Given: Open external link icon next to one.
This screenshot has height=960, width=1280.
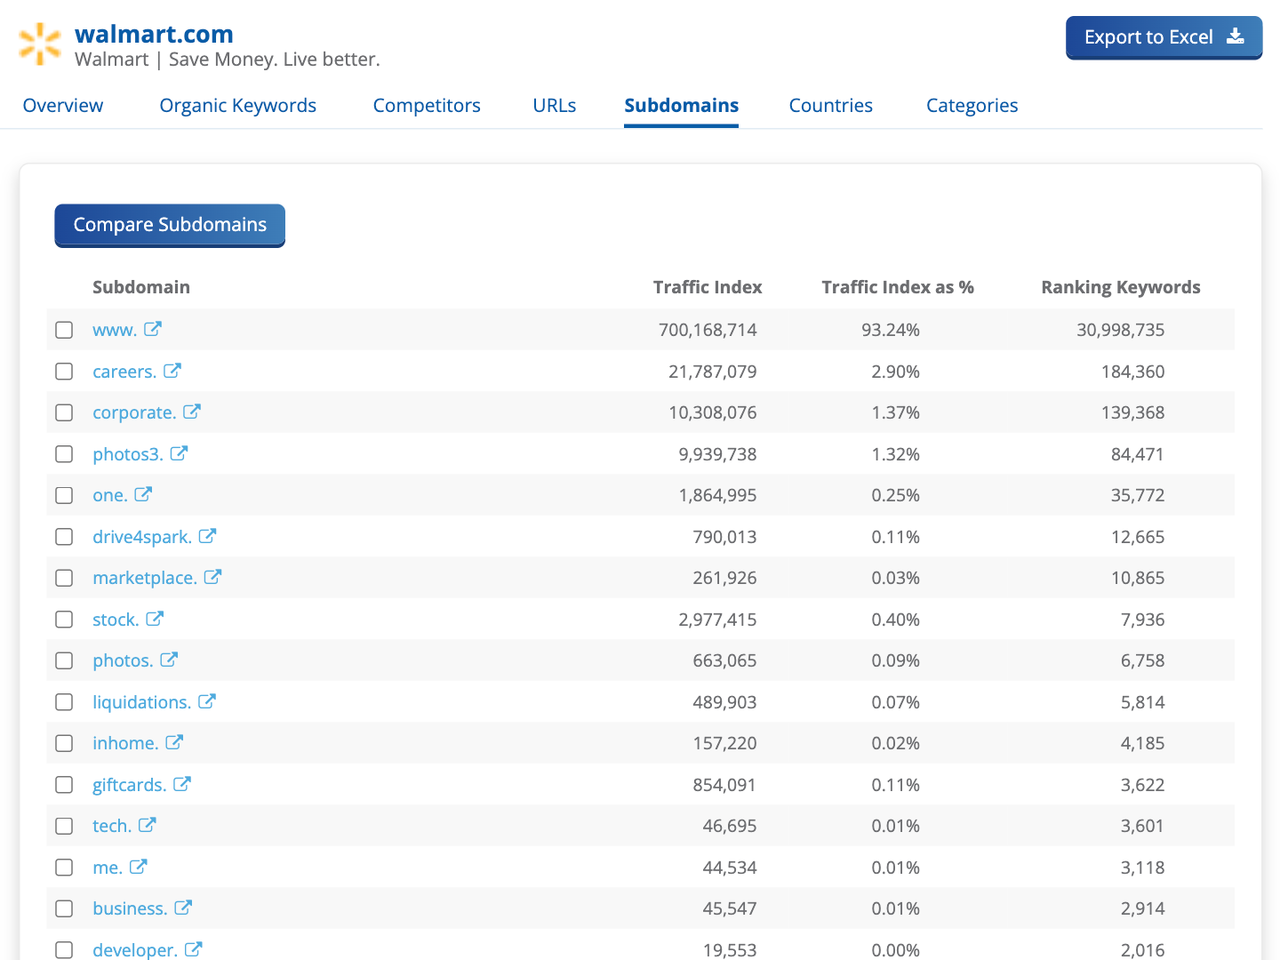Looking at the screenshot, I should [x=143, y=495].
